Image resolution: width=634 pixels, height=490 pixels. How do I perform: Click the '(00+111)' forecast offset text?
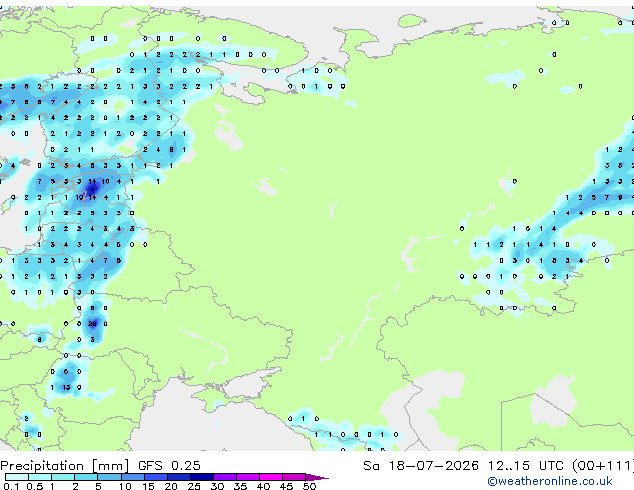(603, 466)
